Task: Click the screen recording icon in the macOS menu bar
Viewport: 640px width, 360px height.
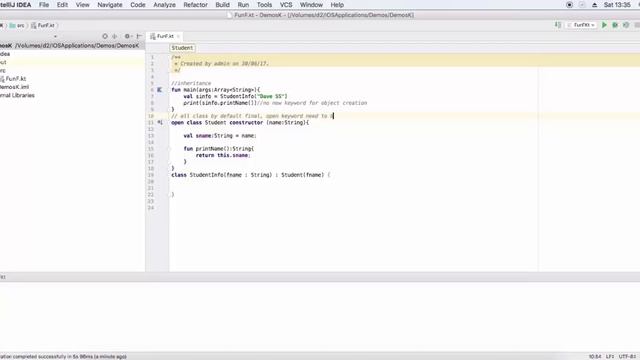Action: [569, 5]
